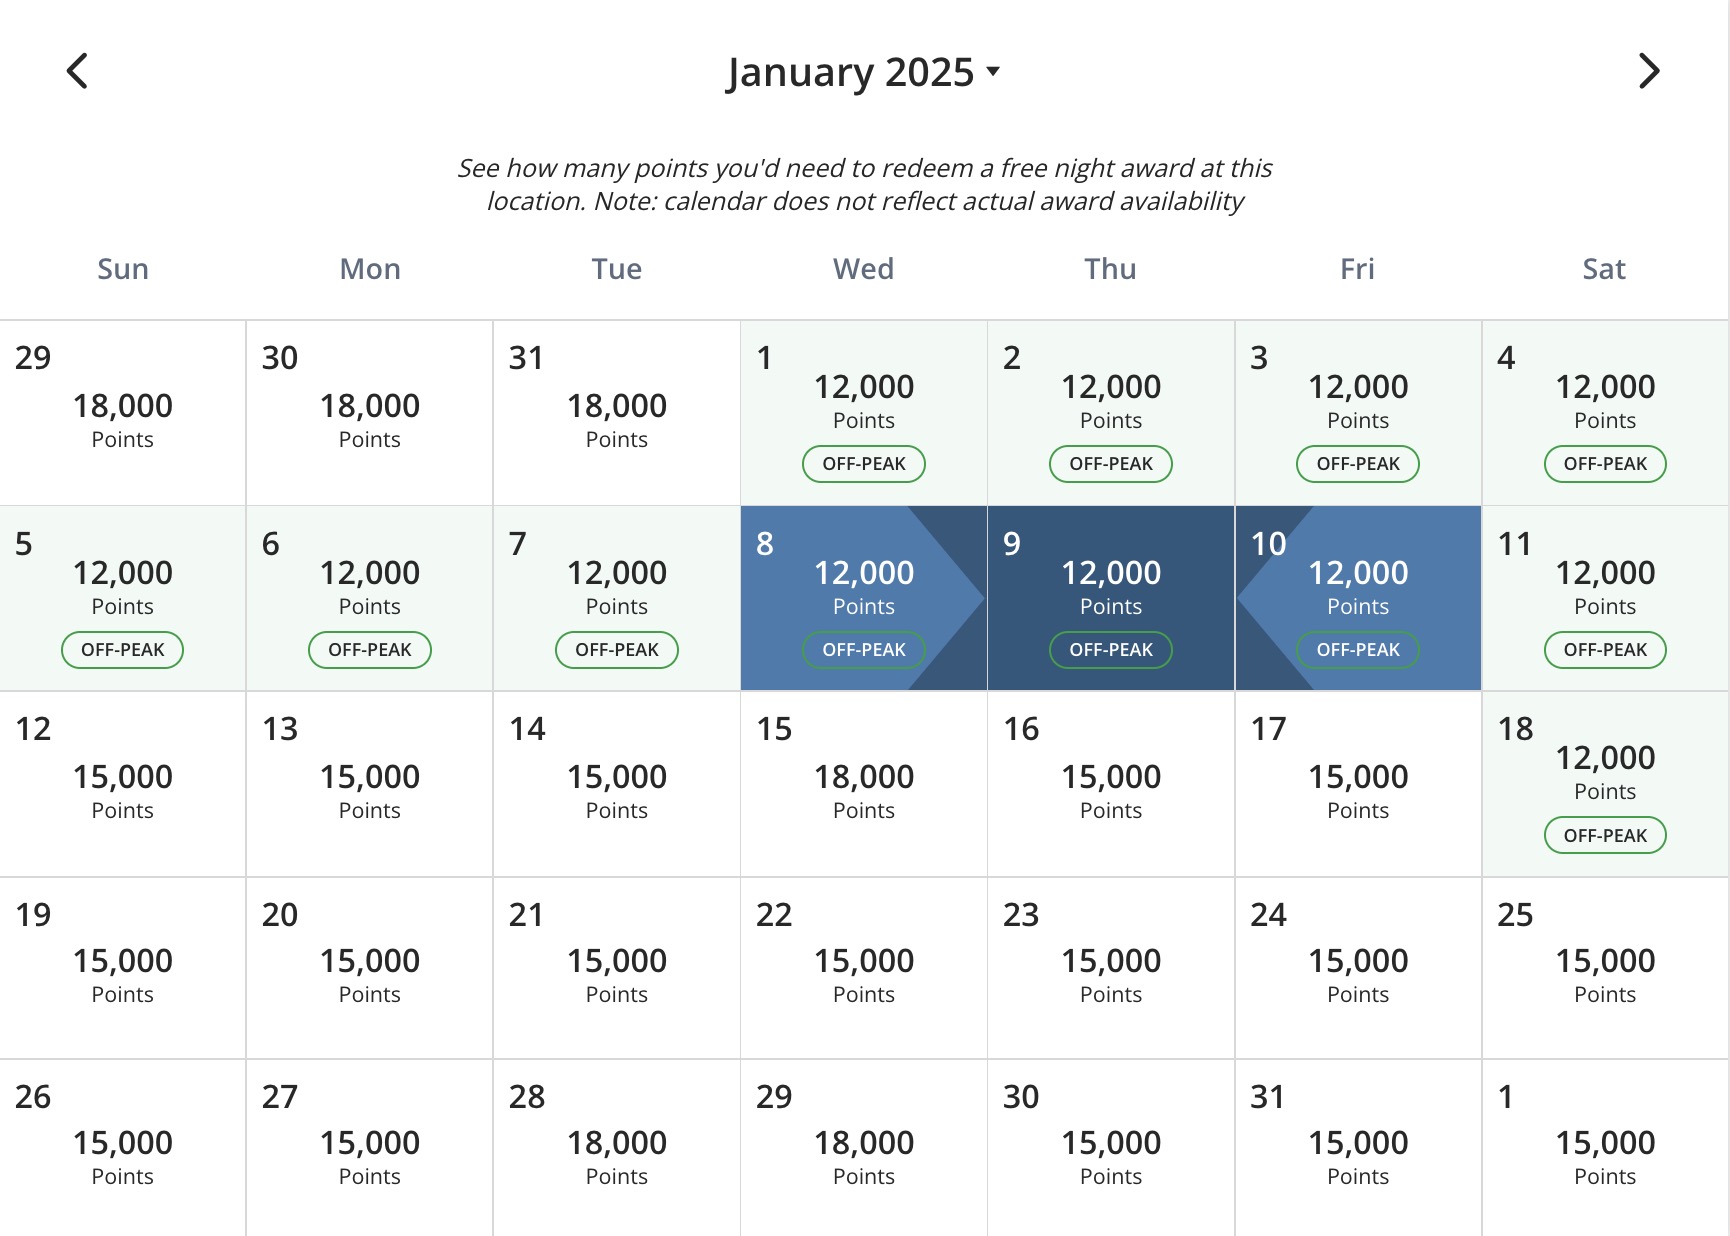Click the OFF-PEAK badge on January 18
This screenshot has width=1730, height=1236.
tap(1604, 834)
